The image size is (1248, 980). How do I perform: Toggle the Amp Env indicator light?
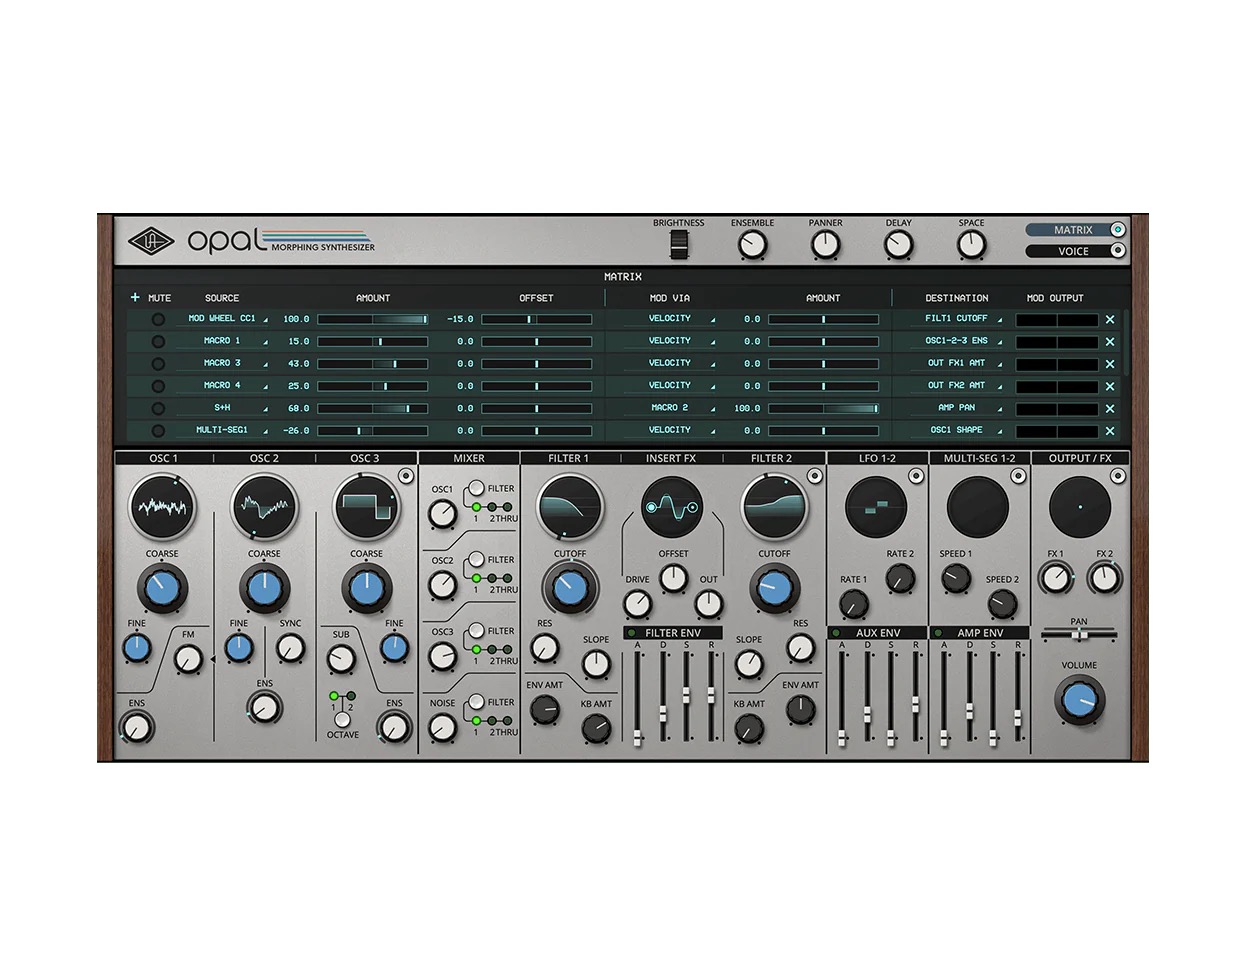(938, 633)
